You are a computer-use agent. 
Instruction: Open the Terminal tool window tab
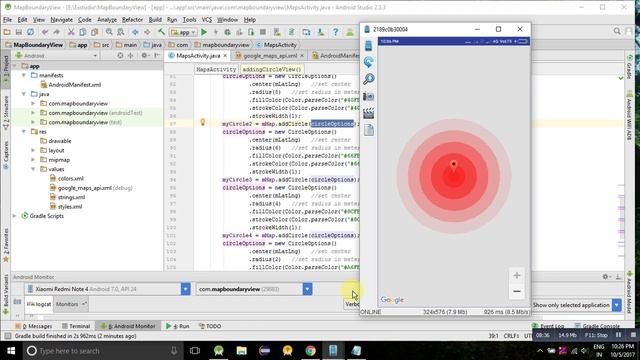(x=76, y=326)
